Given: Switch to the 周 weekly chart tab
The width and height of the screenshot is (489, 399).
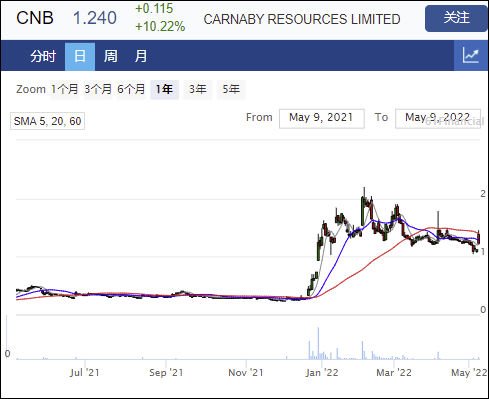Looking at the screenshot, I should [x=110, y=56].
